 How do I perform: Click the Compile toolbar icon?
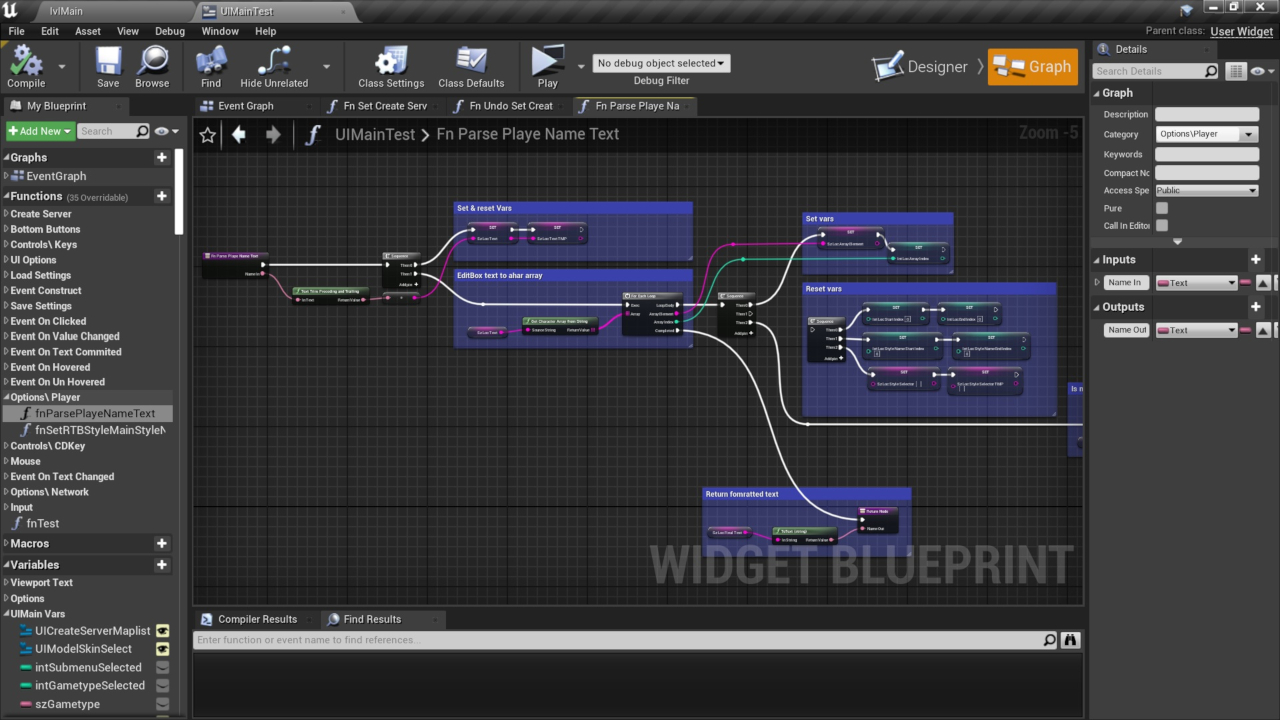point(26,64)
